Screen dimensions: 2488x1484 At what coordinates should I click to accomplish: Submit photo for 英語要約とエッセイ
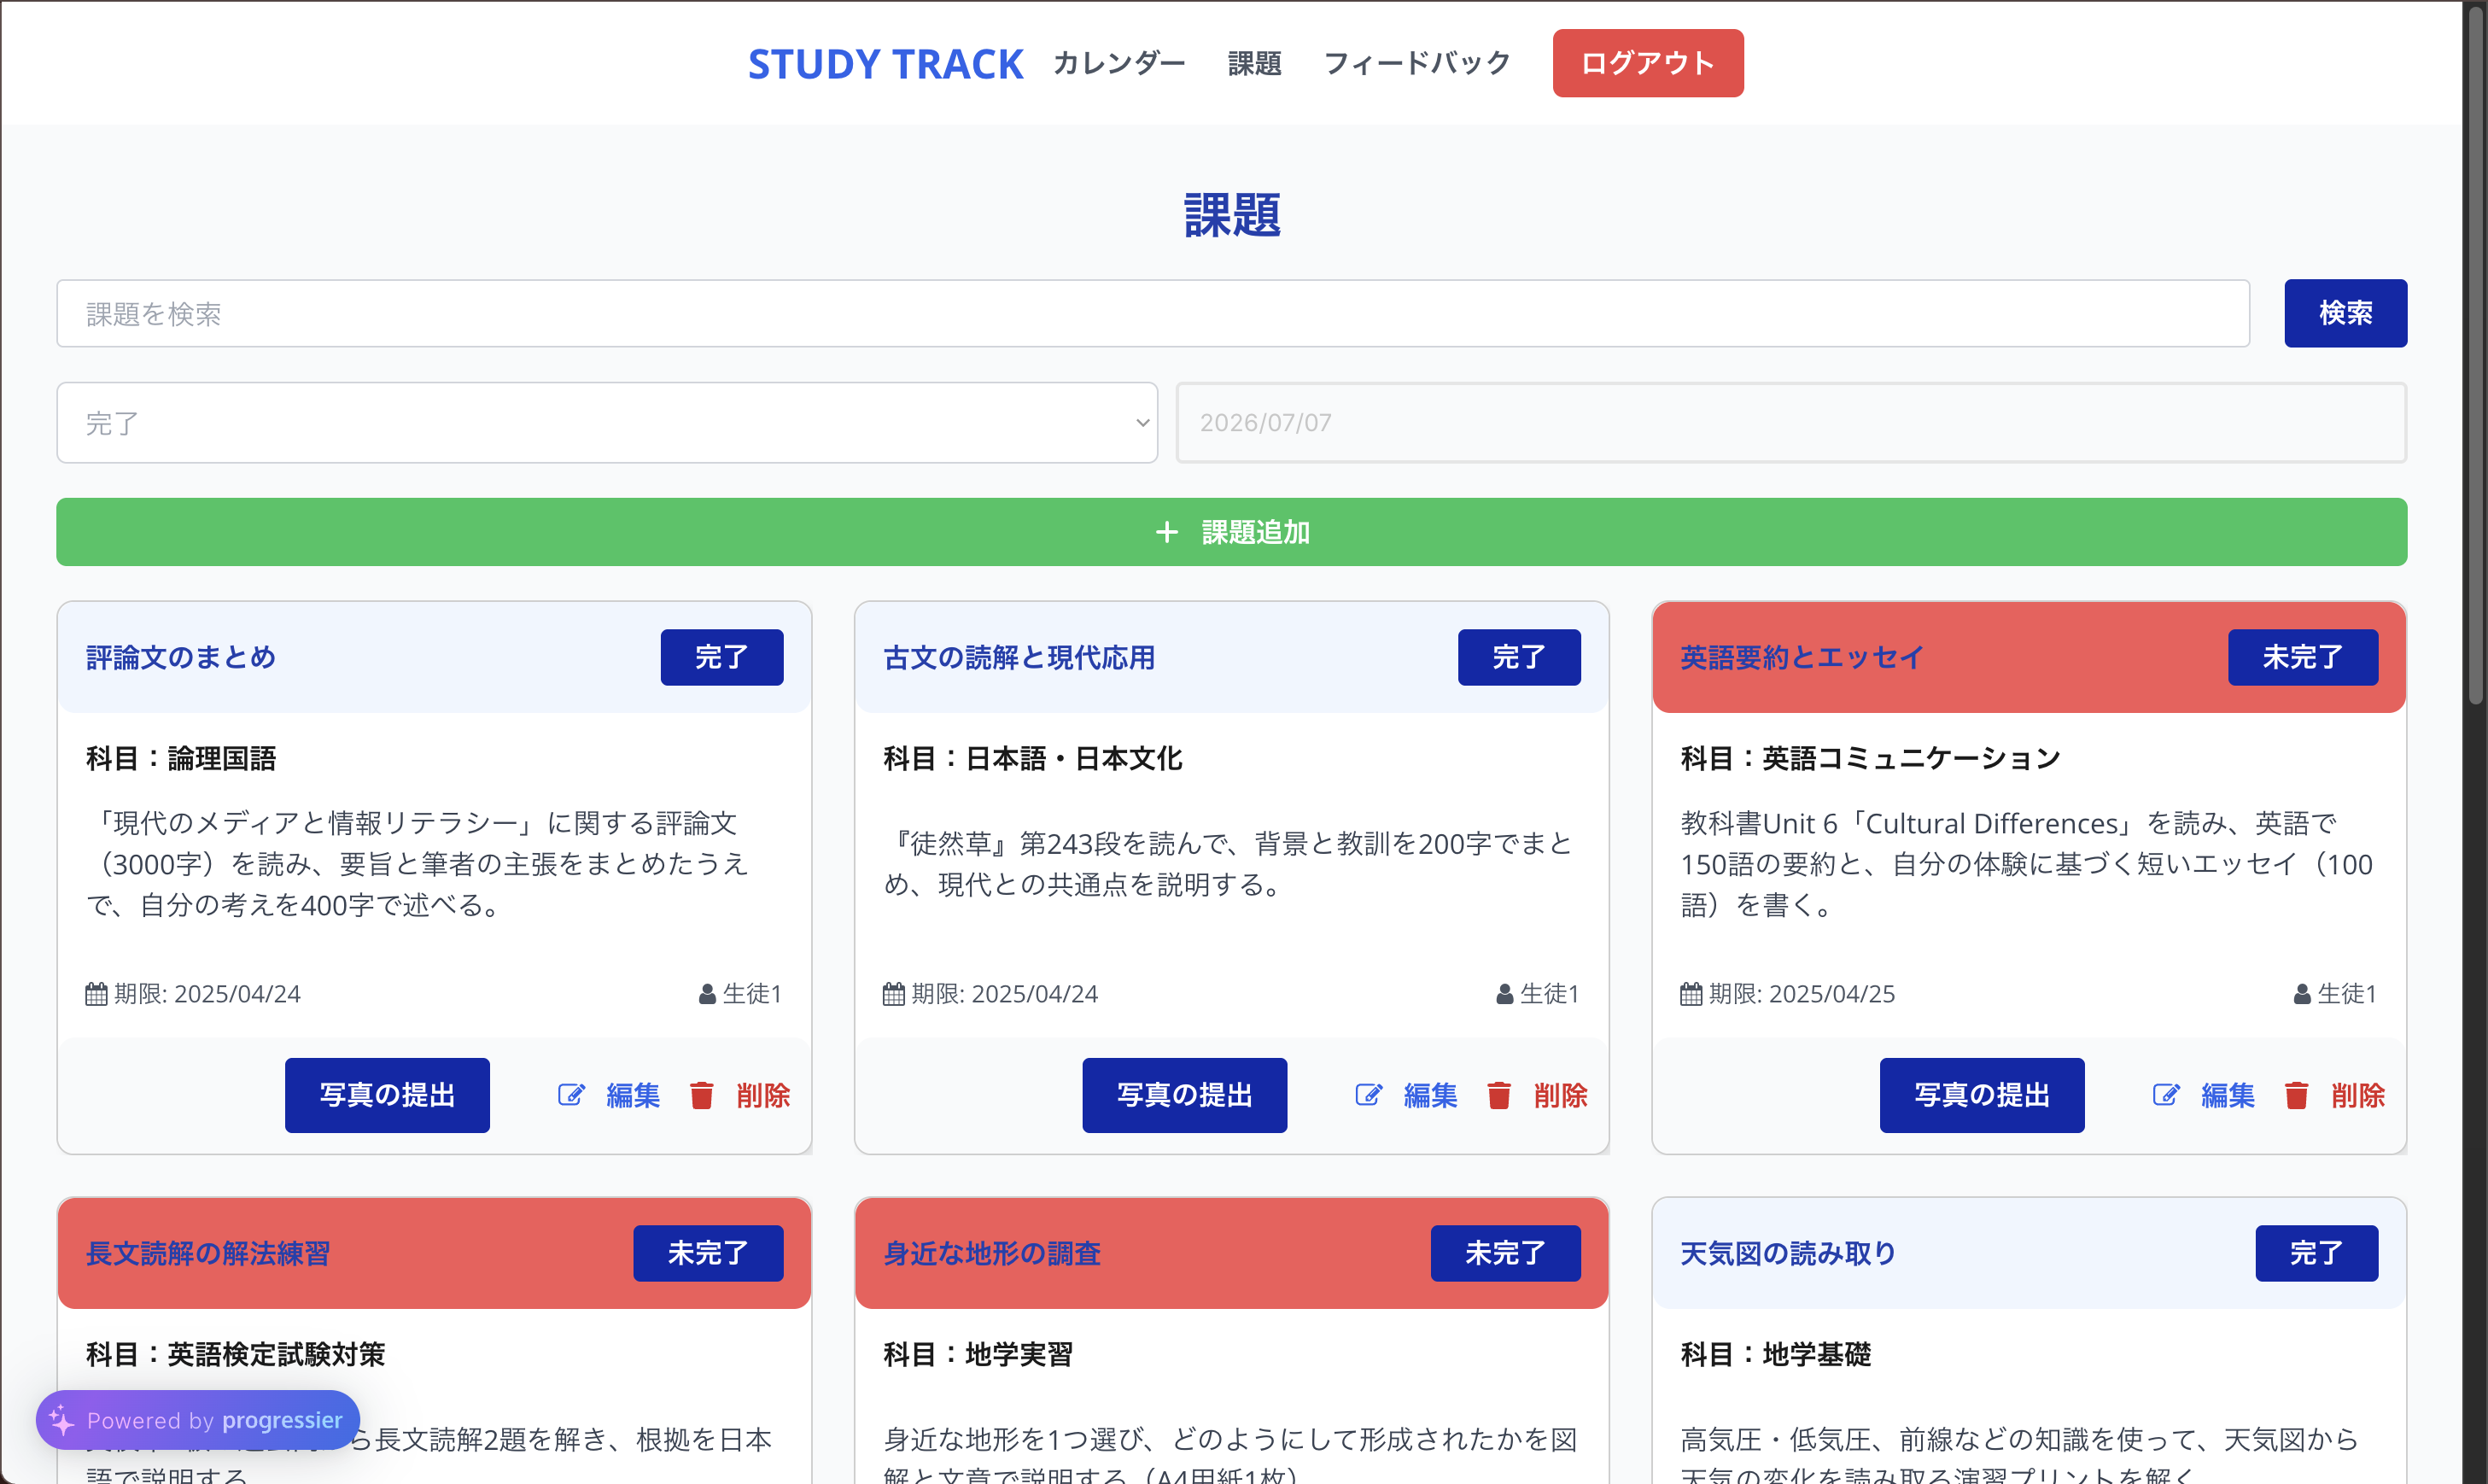point(1982,1095)
